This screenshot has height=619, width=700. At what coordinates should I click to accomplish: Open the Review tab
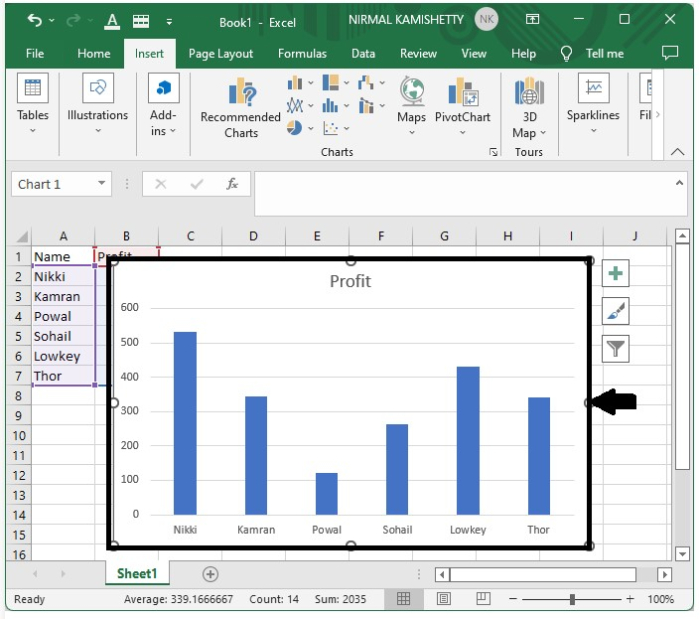pos(418,54)
